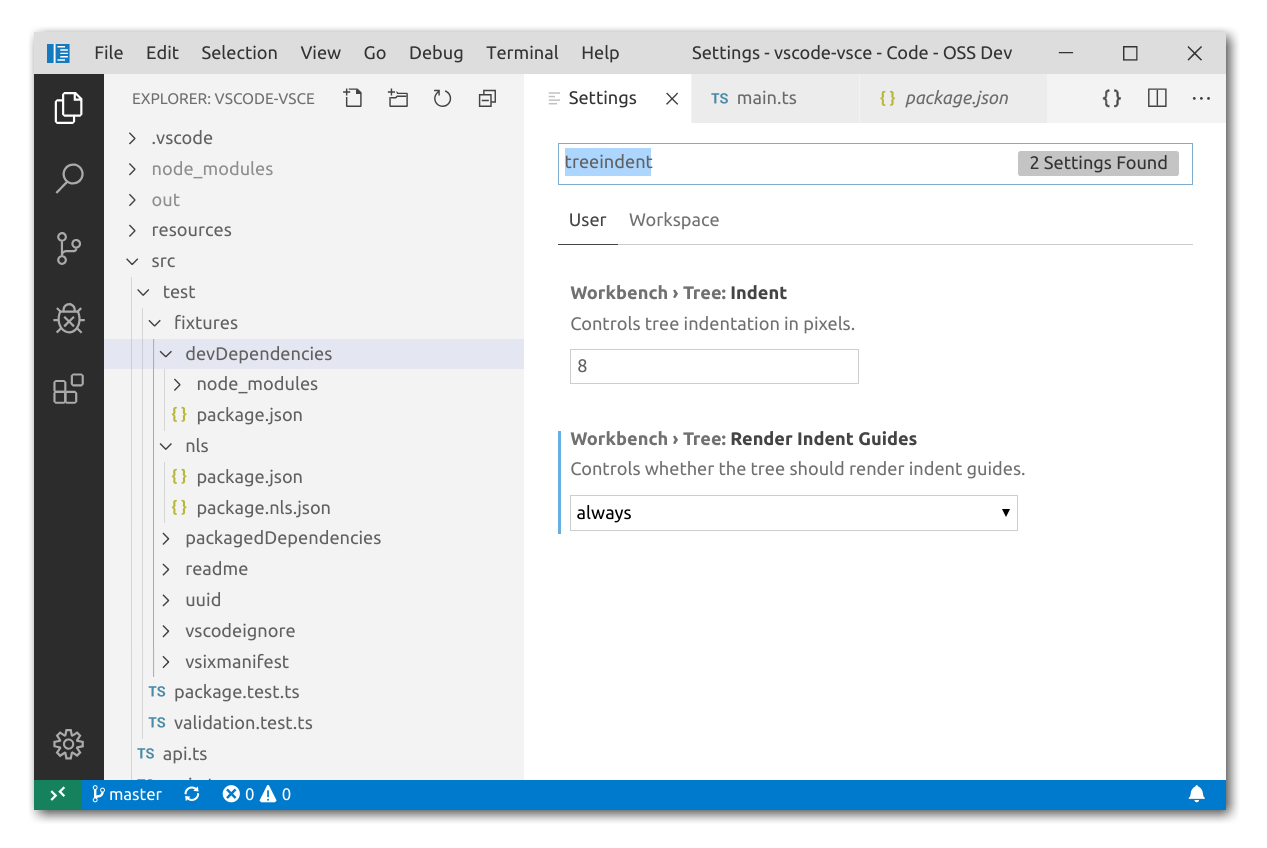Screen dimensions: 1267x848
Task: Open notifications via the bell icon
Action: coord(1196,794)
